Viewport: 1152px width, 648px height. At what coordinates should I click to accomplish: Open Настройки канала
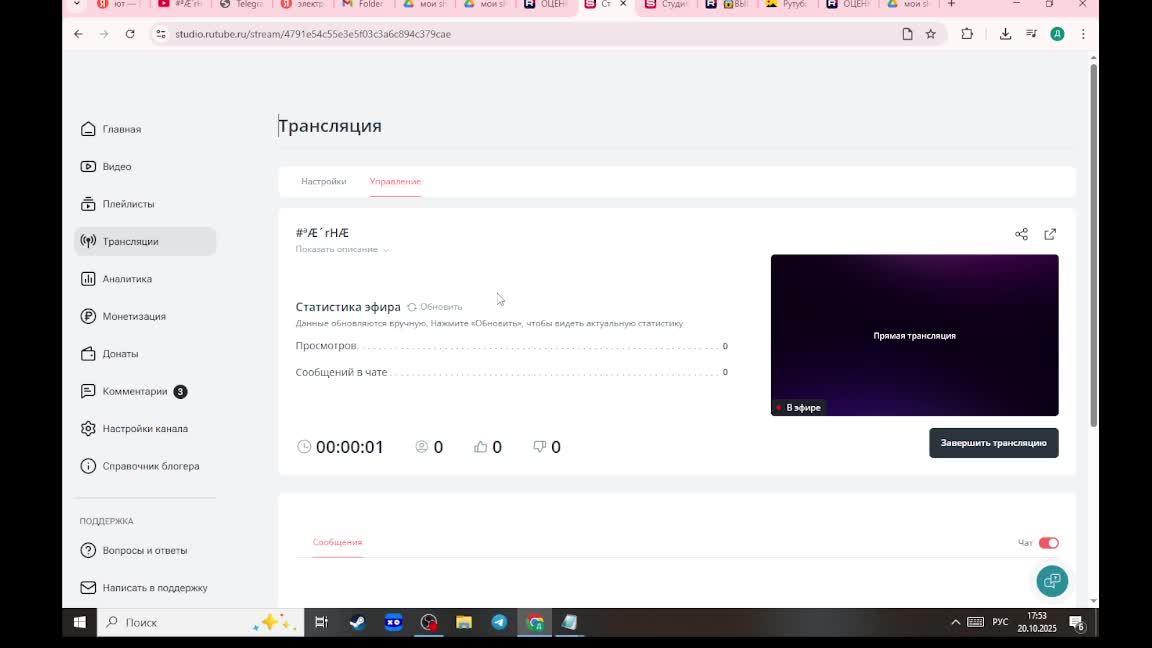click(x=134, y=429)
